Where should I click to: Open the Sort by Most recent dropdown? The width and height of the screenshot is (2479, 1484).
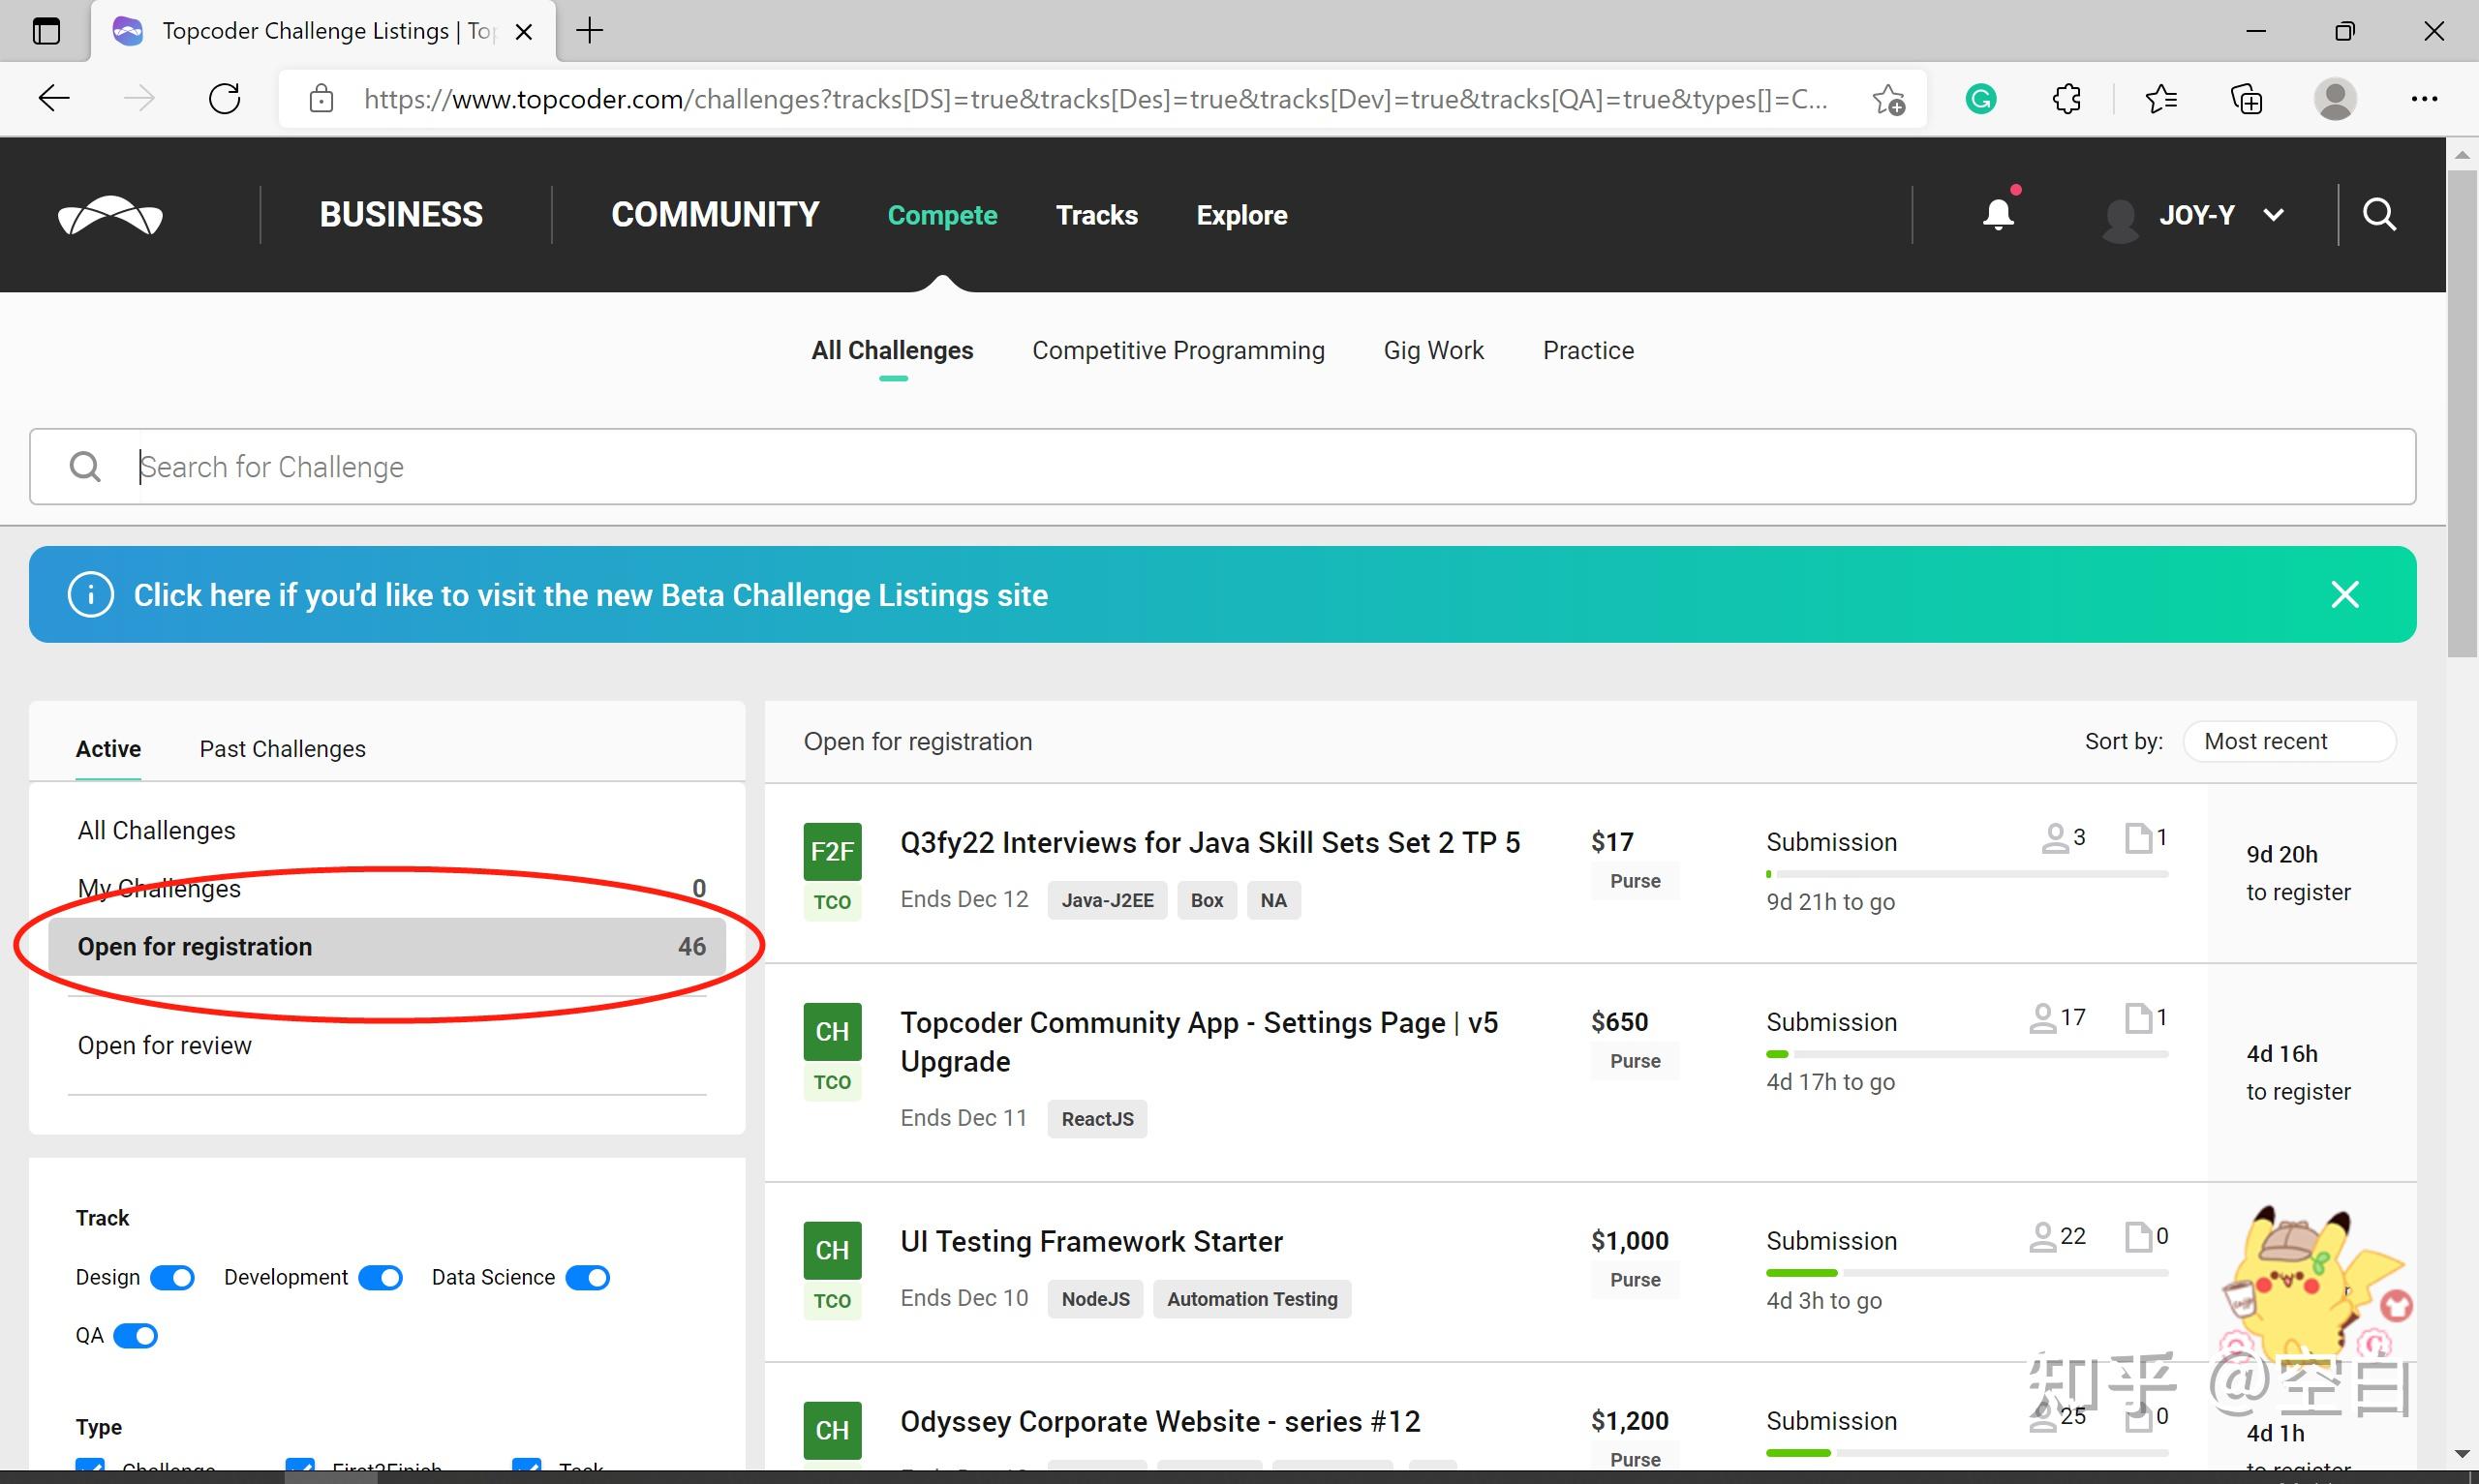(2288, 741)
